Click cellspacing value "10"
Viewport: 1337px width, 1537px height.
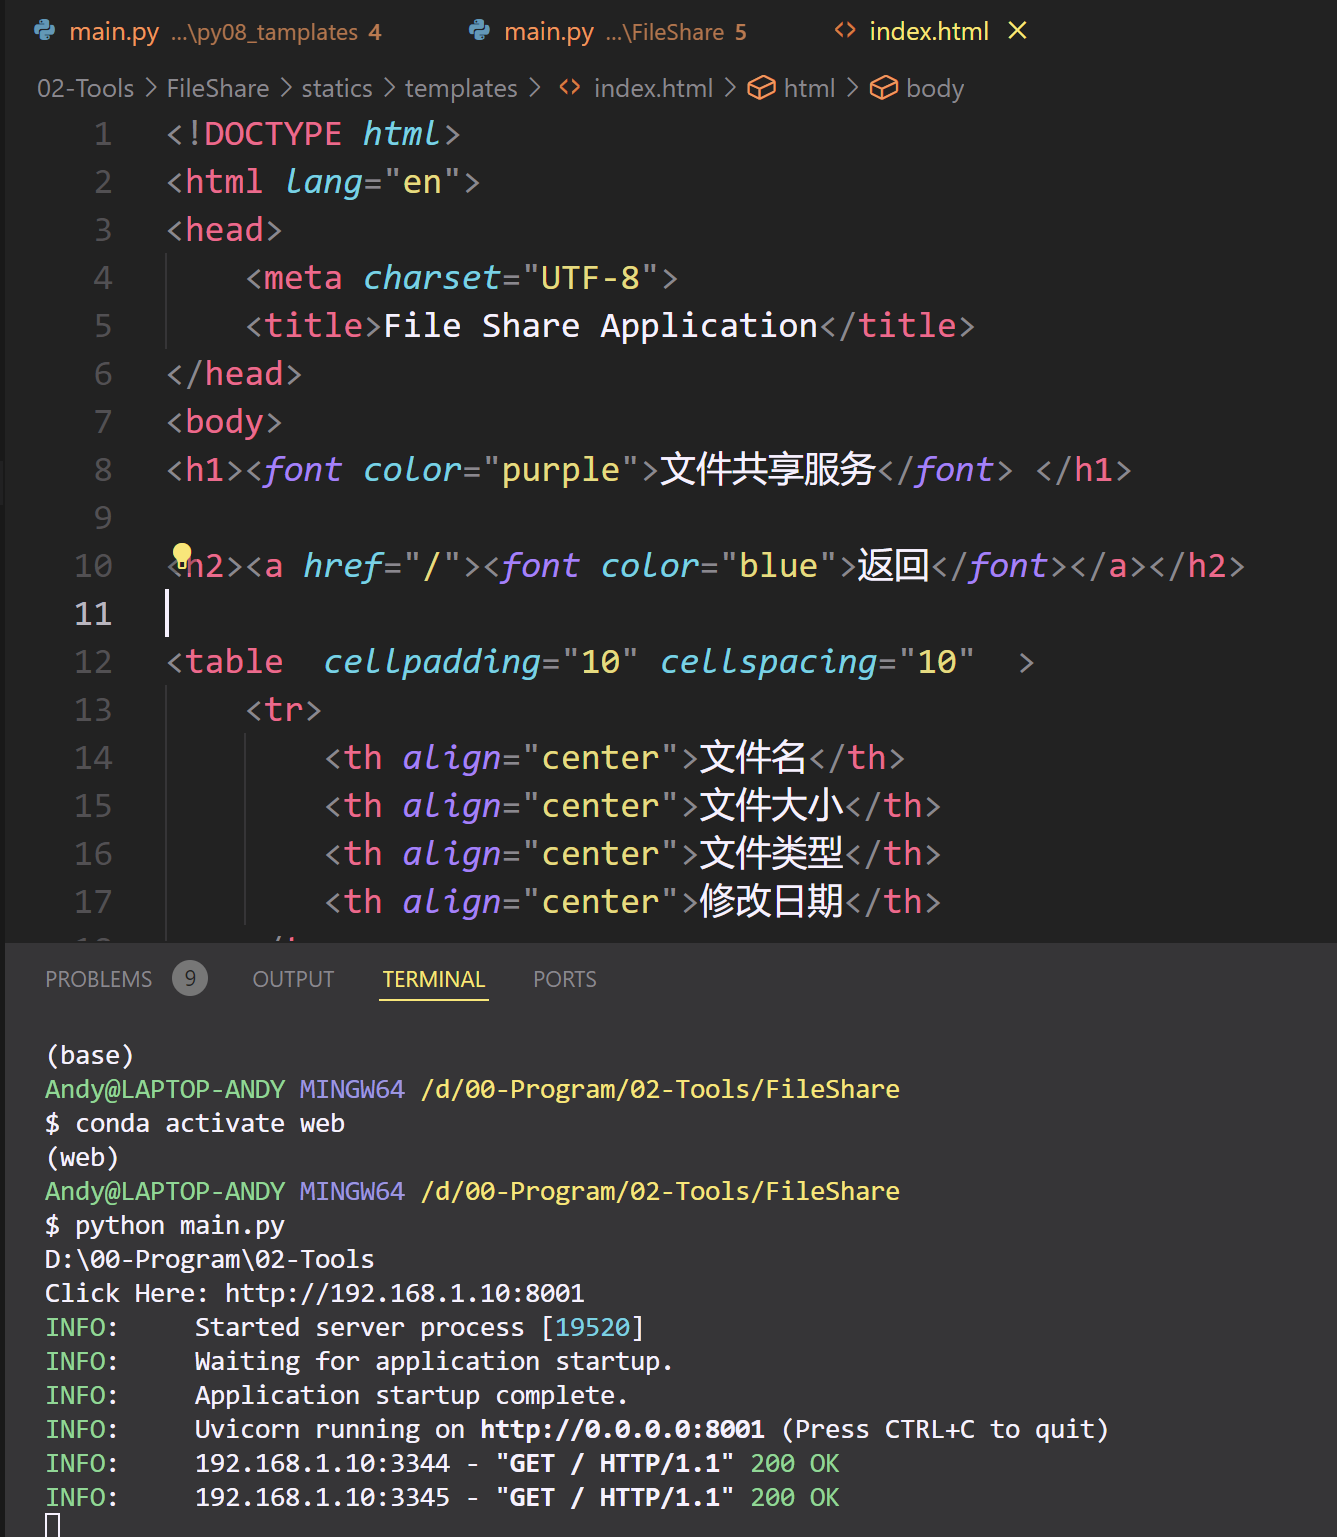click(936, 662)
